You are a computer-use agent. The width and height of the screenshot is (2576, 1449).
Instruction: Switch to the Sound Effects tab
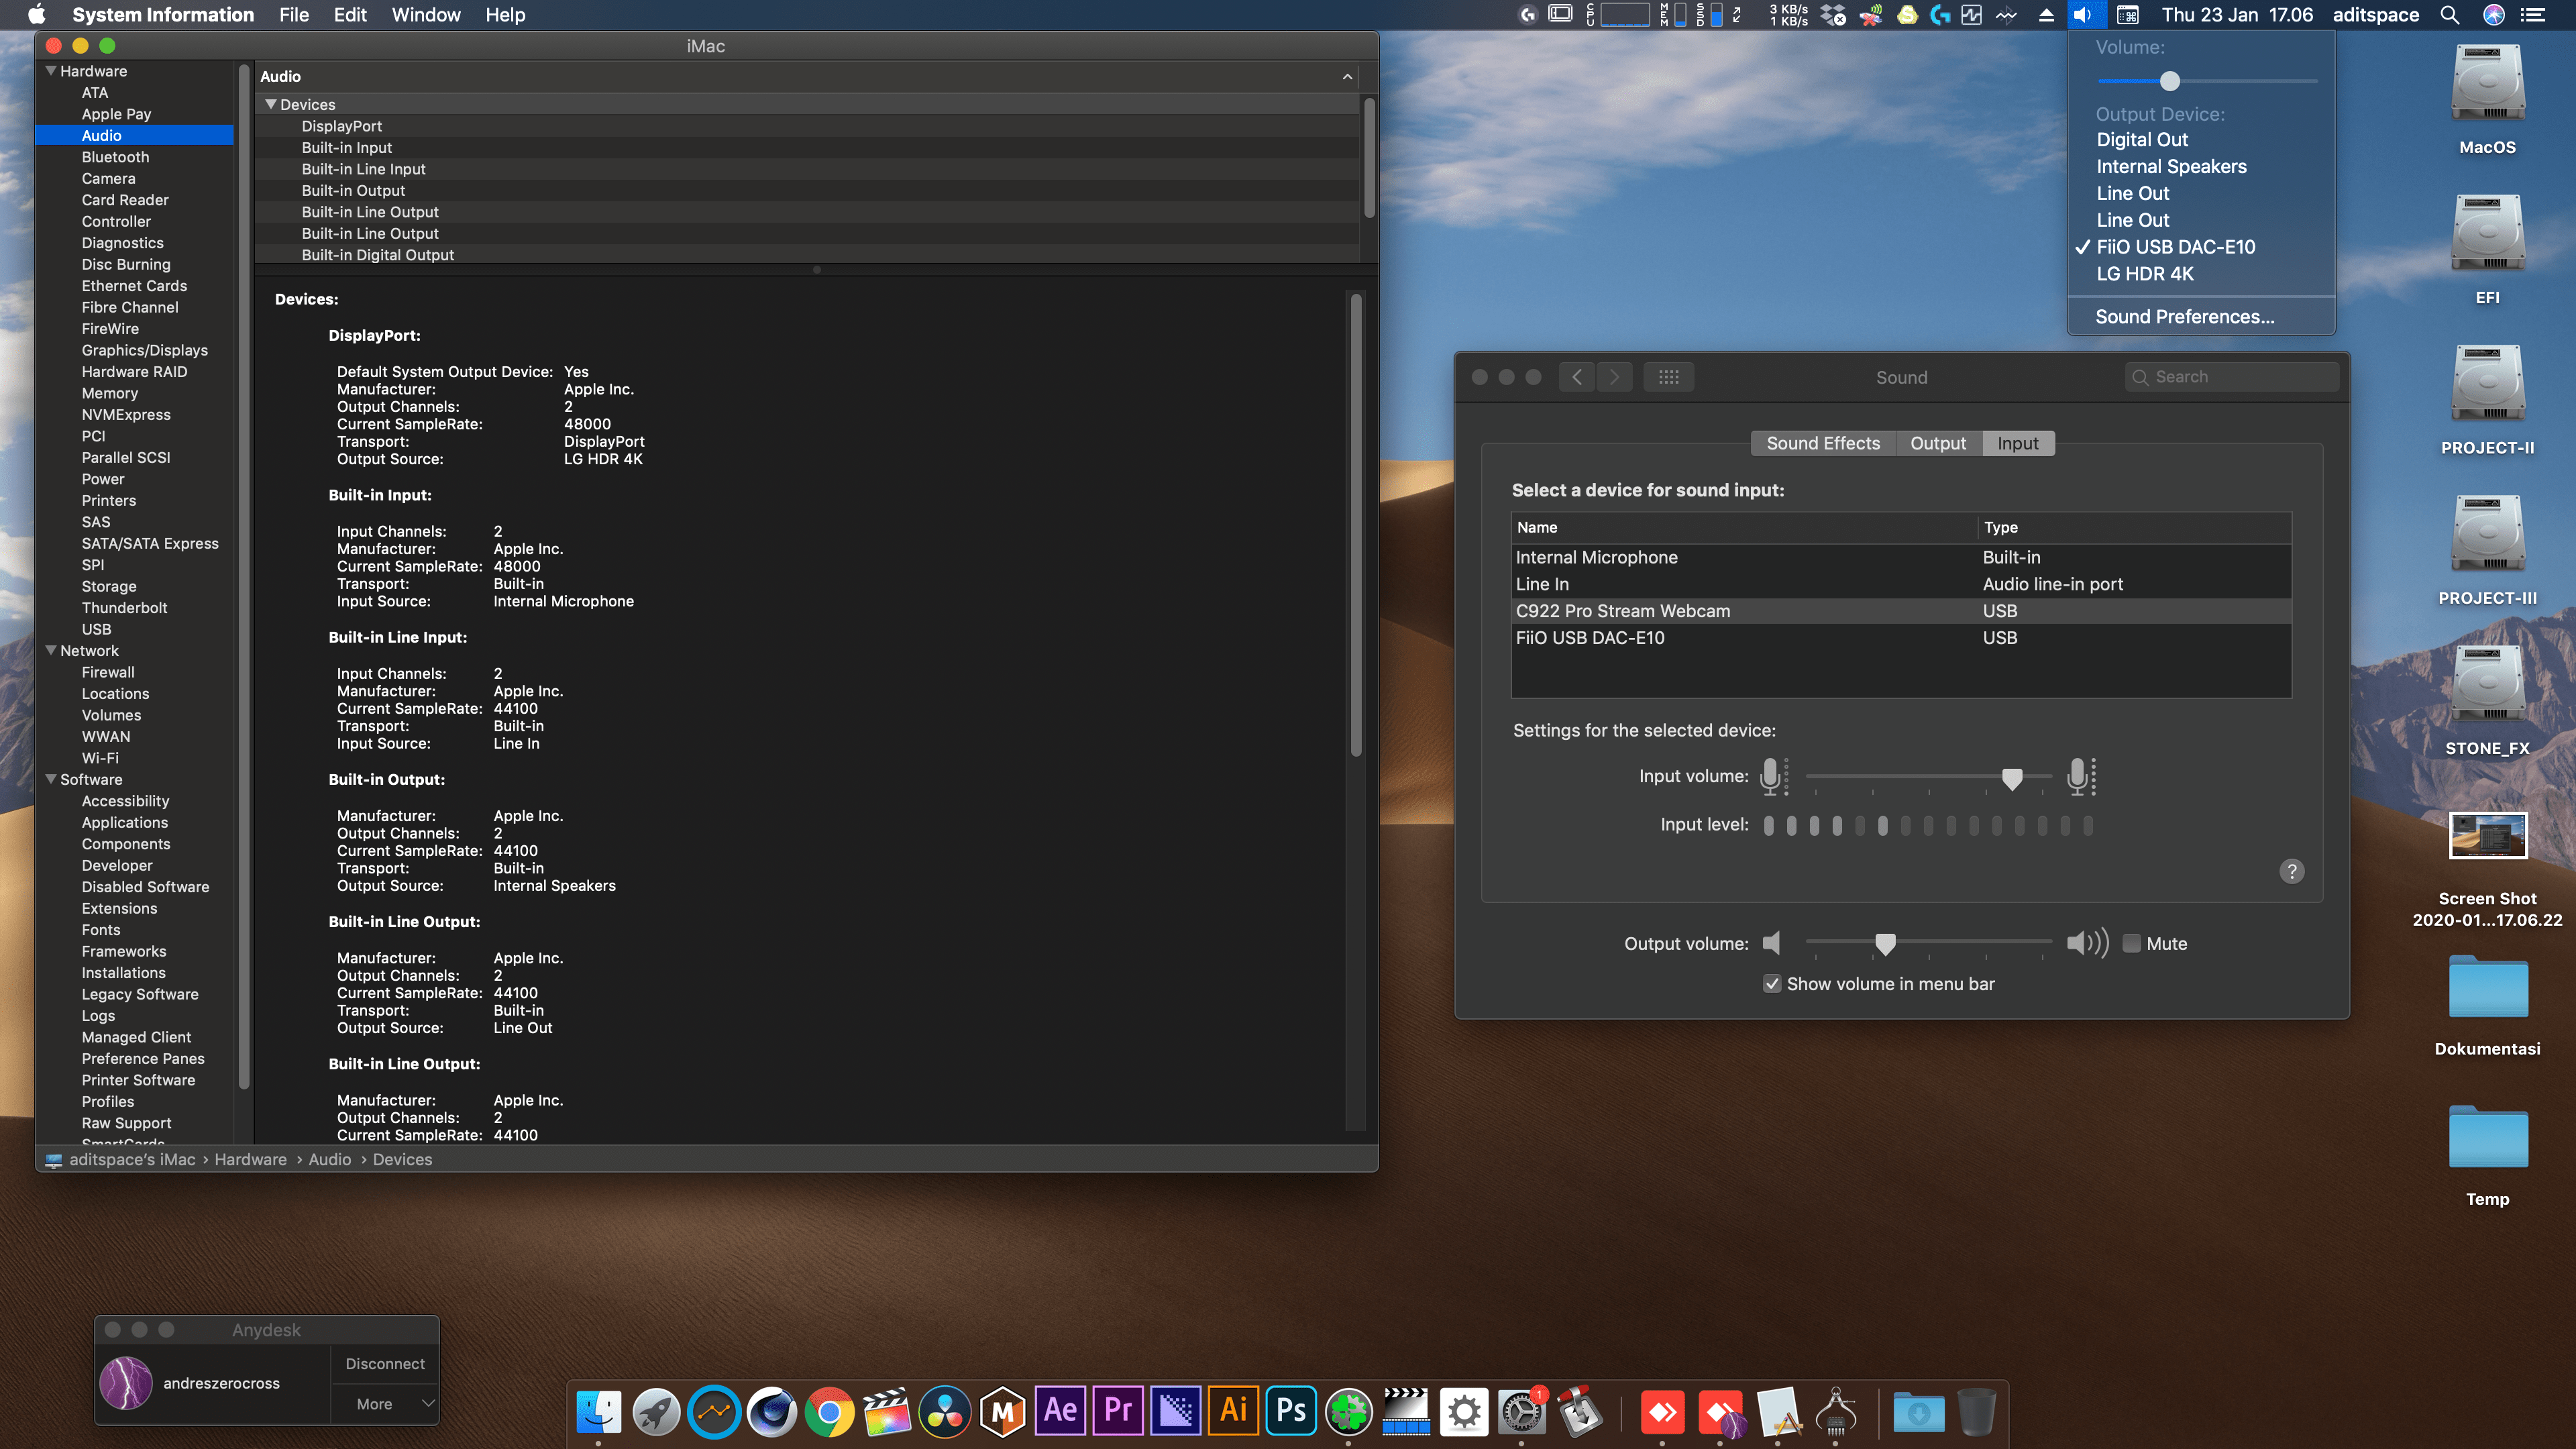1823,443
